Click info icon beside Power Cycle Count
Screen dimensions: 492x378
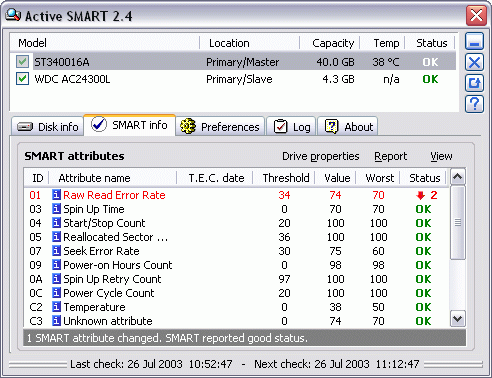pos(56,293)
